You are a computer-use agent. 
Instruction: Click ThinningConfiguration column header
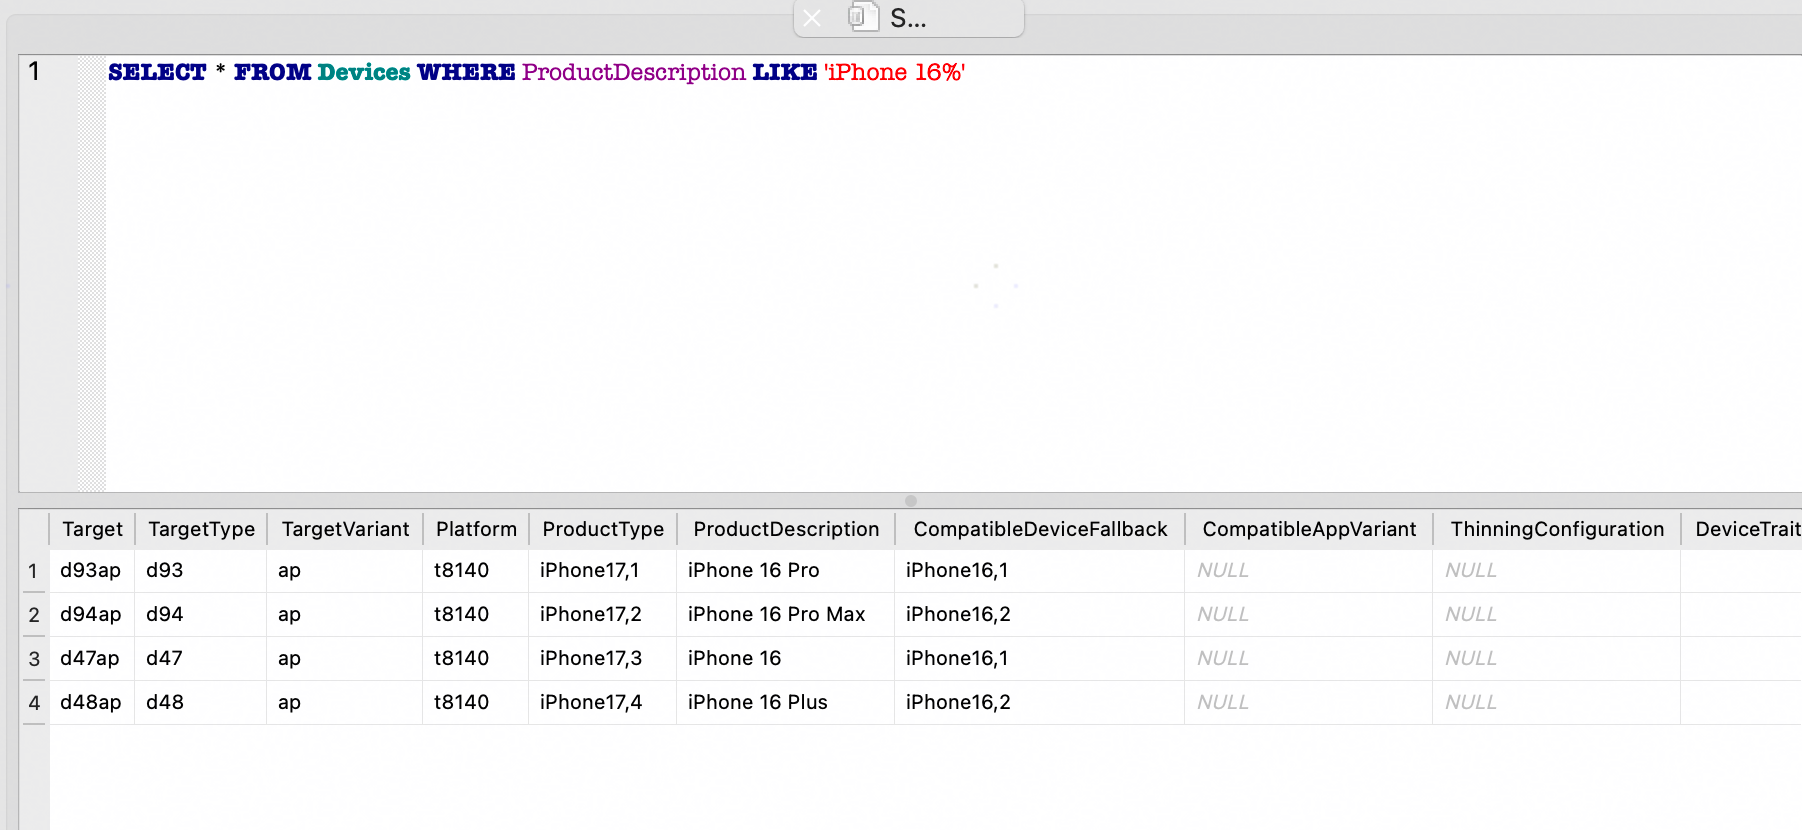point(1557,529)
